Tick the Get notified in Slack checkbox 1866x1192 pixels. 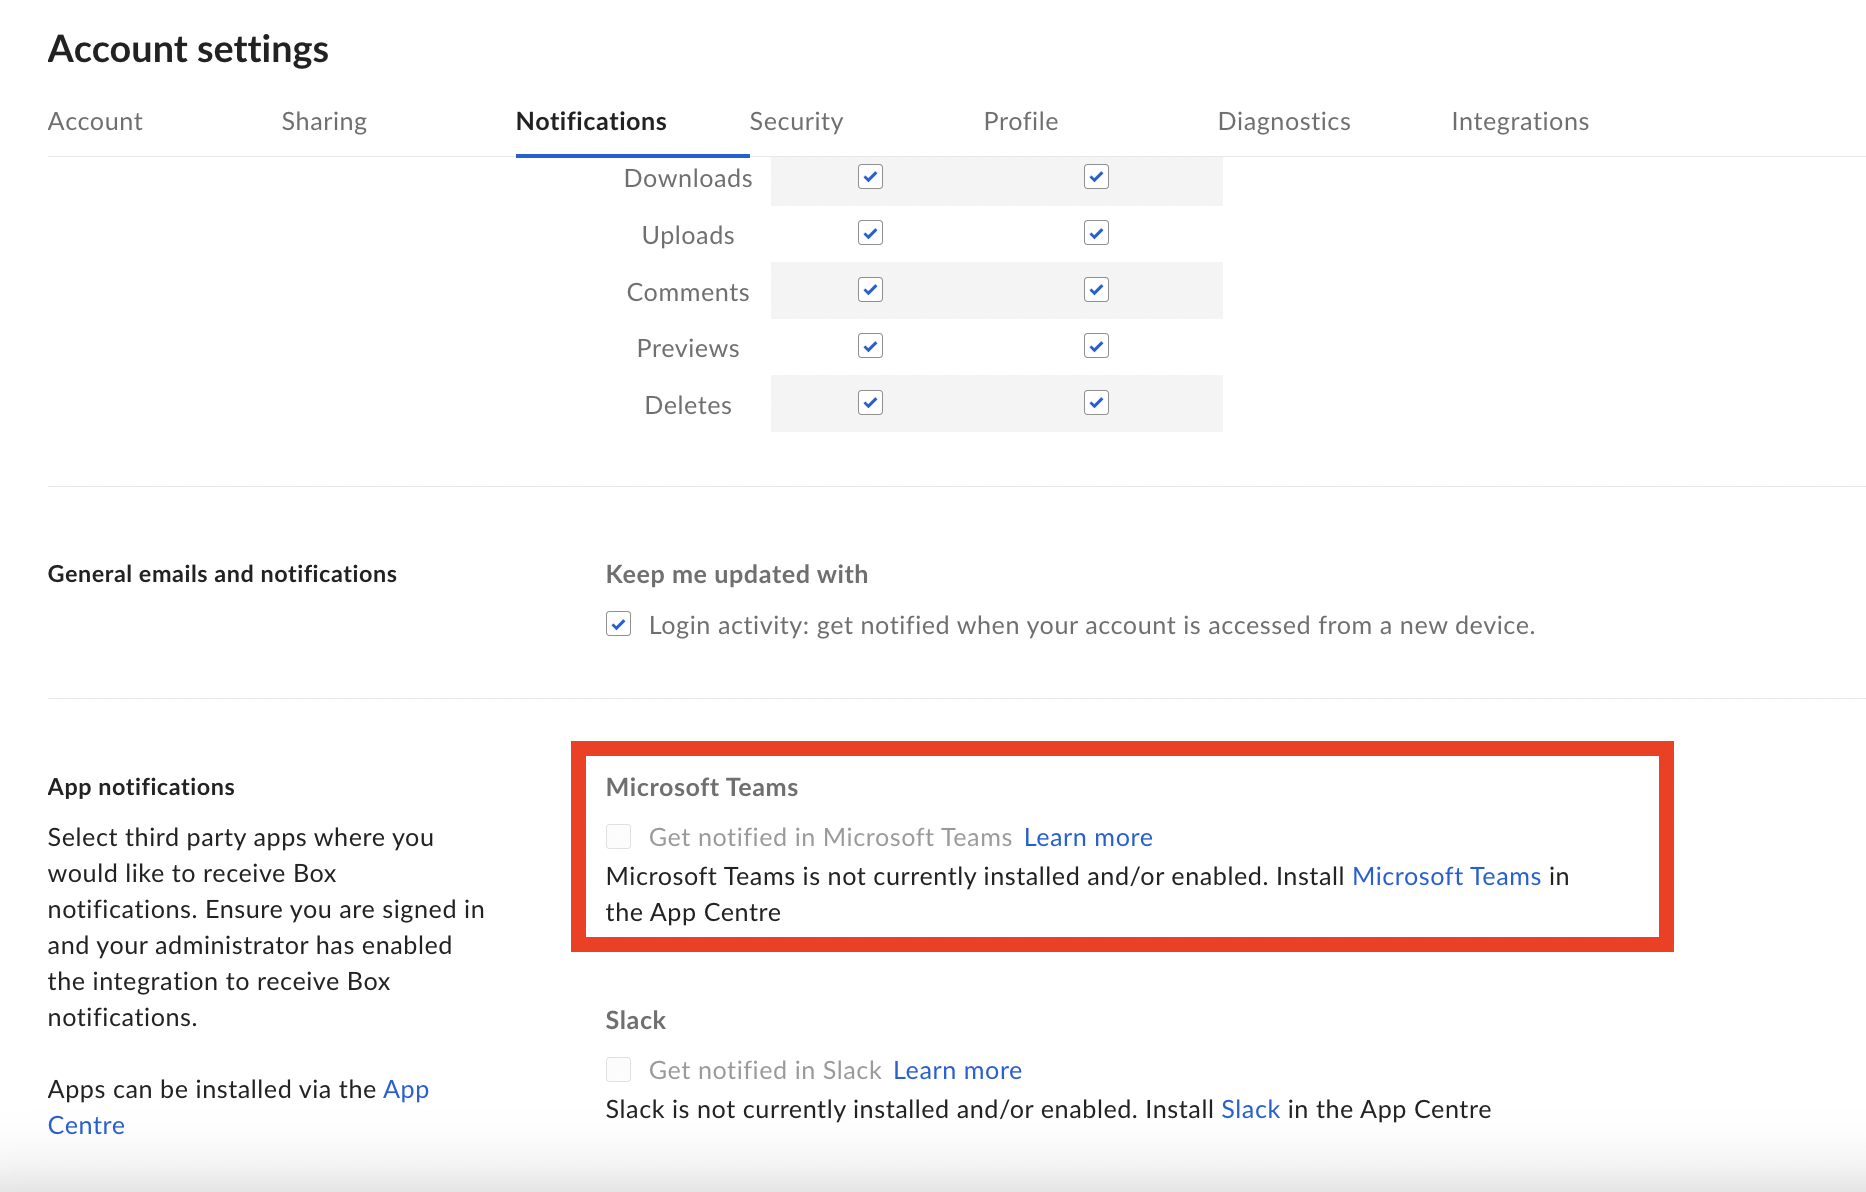(x=619, y=1070)
